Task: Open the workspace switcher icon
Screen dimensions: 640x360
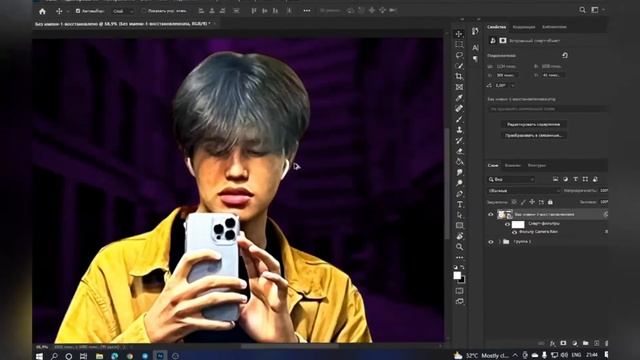Action: [x=595, y=10]
